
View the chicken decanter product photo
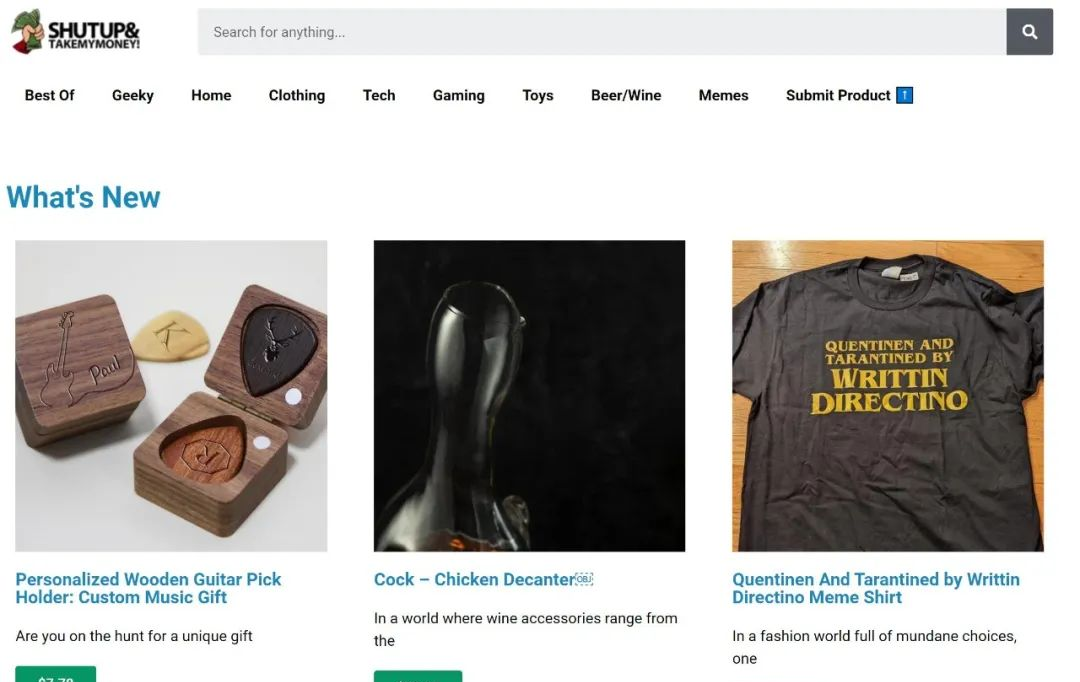point(530,395)
